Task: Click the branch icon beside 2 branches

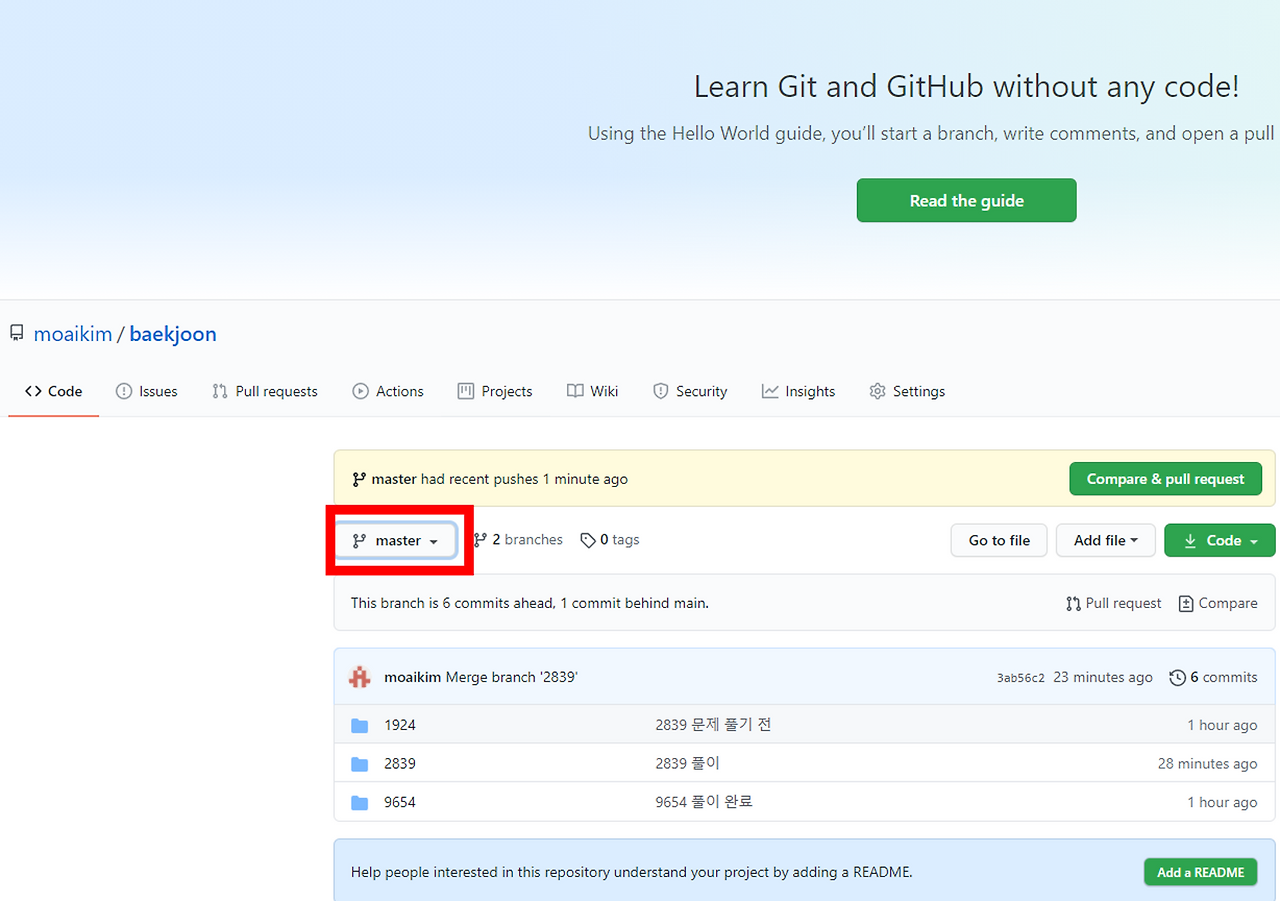Action: (480, 540)
